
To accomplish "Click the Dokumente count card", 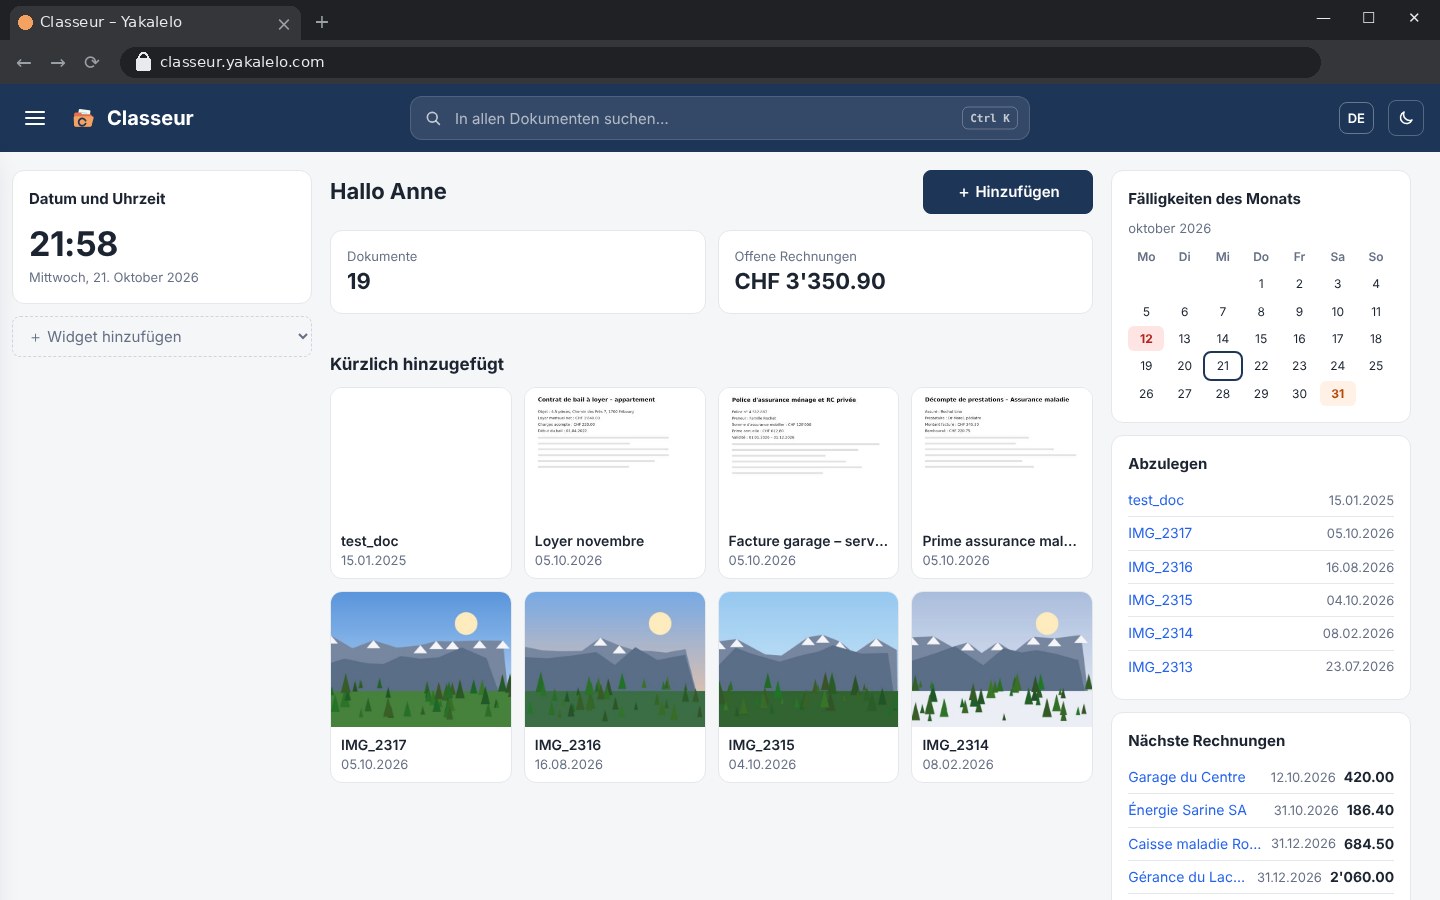I will point(518,272).
